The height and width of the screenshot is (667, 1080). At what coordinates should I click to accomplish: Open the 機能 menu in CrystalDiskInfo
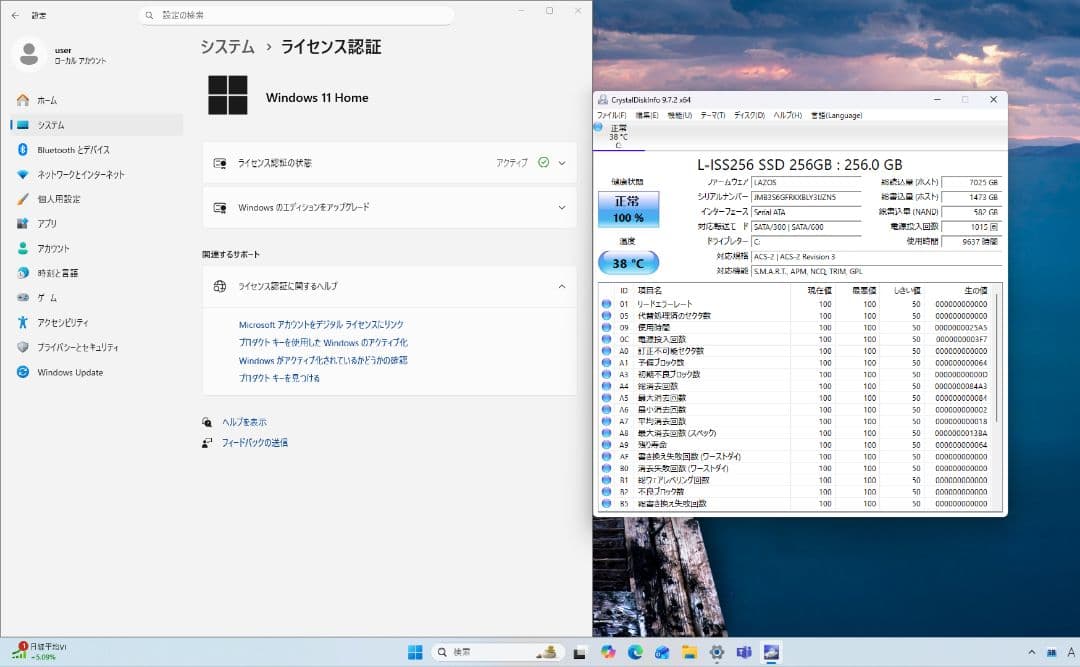coord(679,115)
